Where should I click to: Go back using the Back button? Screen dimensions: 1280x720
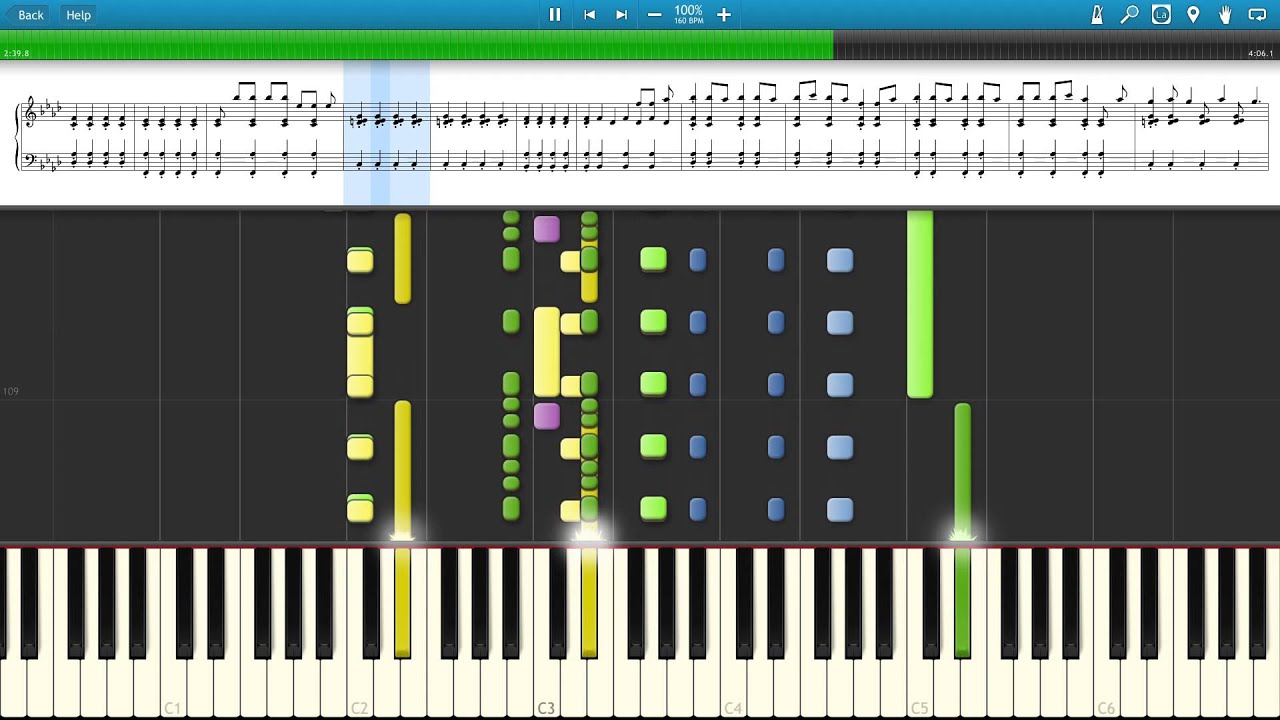click(24, 15)
